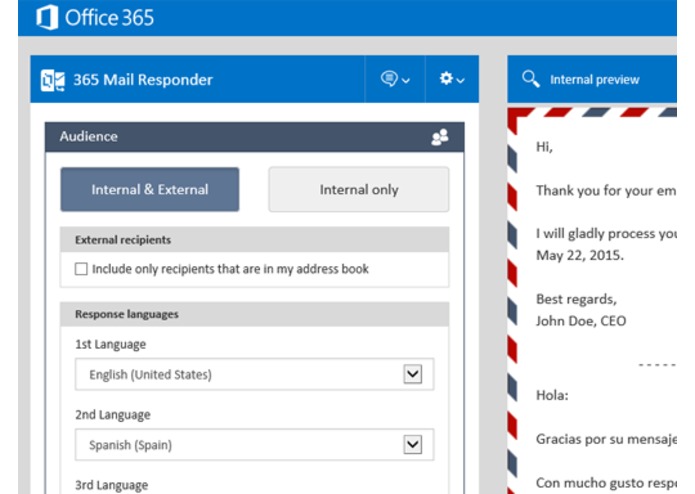
Task: Click 'Con mucho gusto' preview line
Action: coord(606,482)
